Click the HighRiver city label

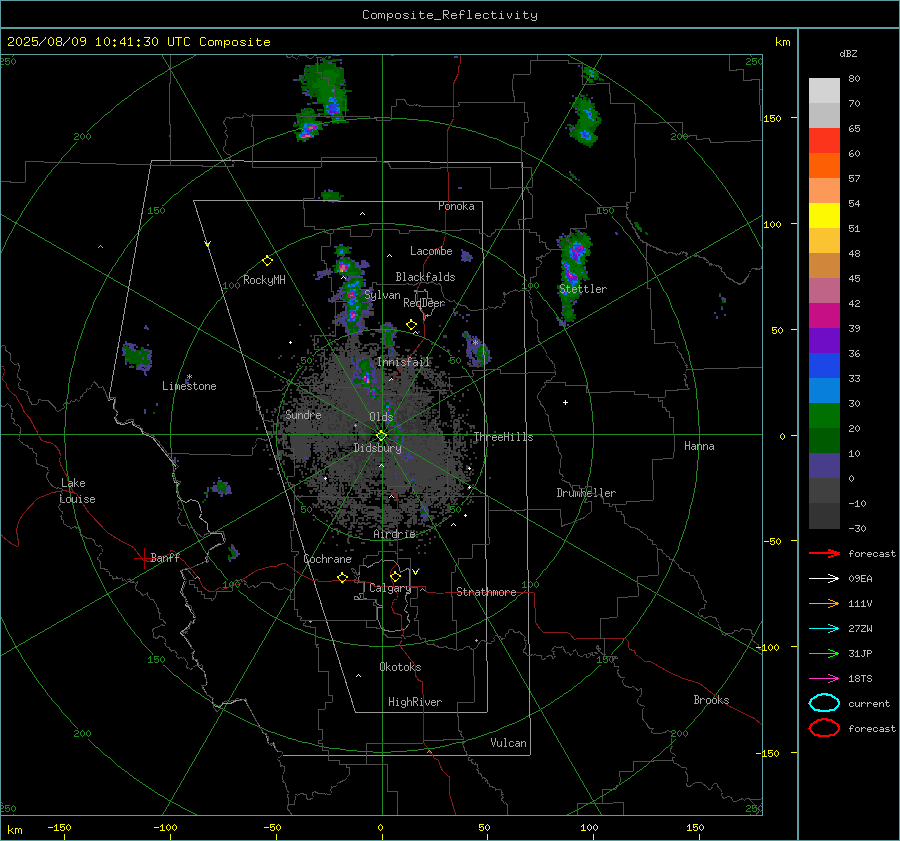pos(414,702)
